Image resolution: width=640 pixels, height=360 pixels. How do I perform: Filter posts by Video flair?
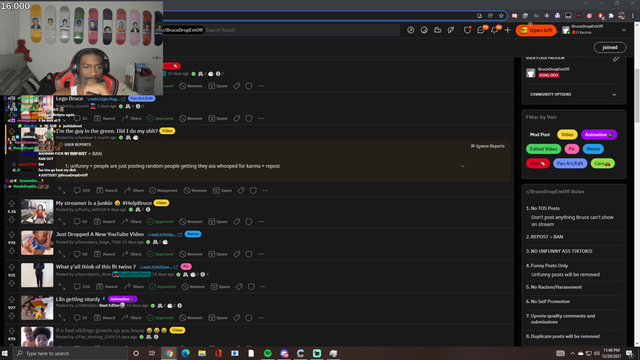(567, 135)
